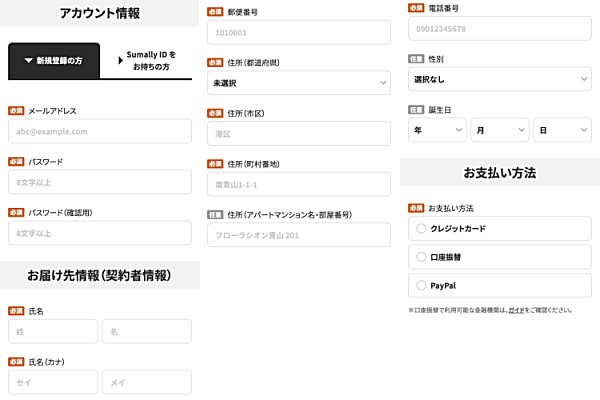Switch to Sumally ID をお持ちの方 tab

tap(150, 61)
